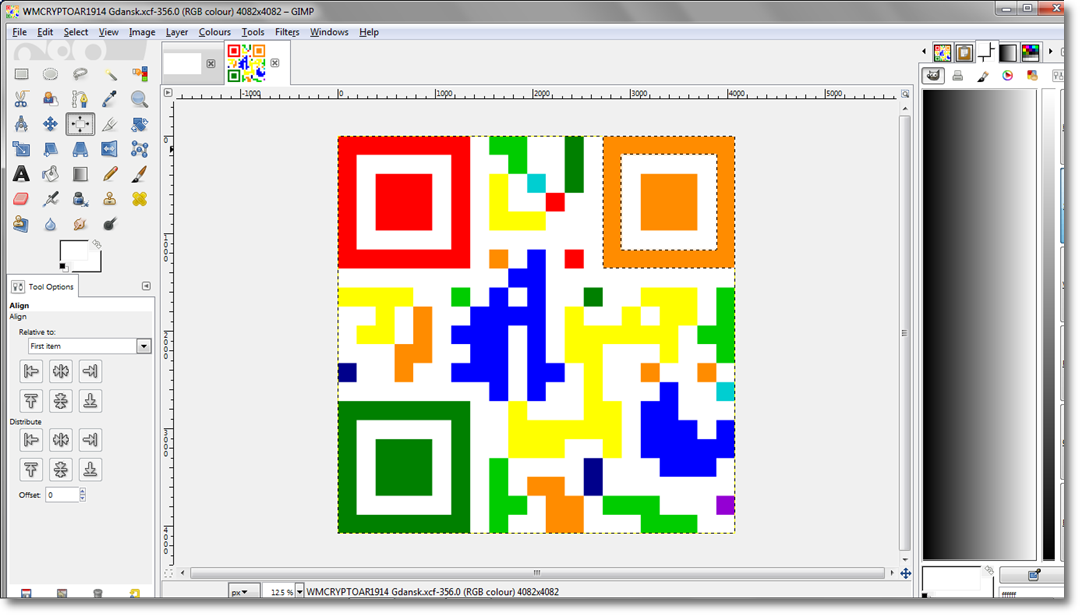Select the Zoom magnifier tool
The image size is (1080, 615).
click(x=139, y=99)
